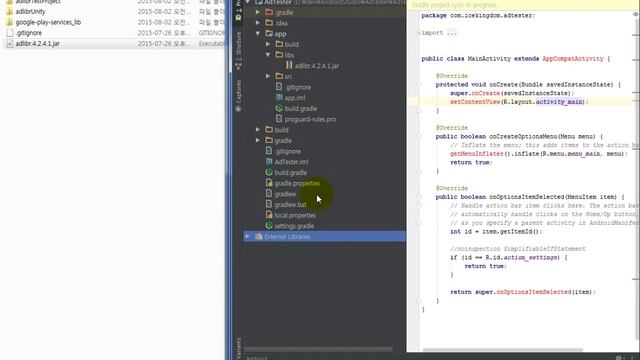
Task: Click the root .gitignore file icon
Action: 269,151
